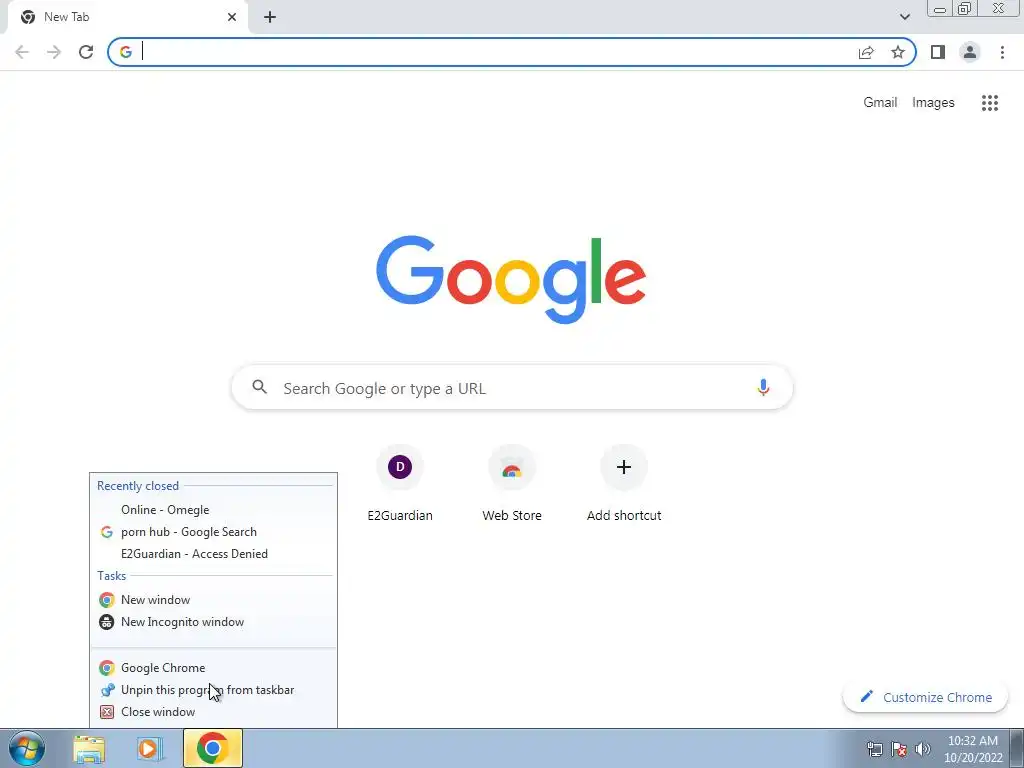This screenshot has width=1024, height=768.
Task: Reload the current page
Action: point(86,52)
